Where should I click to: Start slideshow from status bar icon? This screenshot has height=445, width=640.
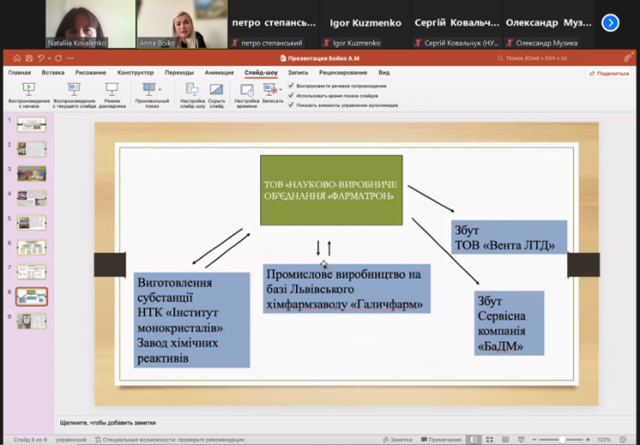tap(521, 440)
